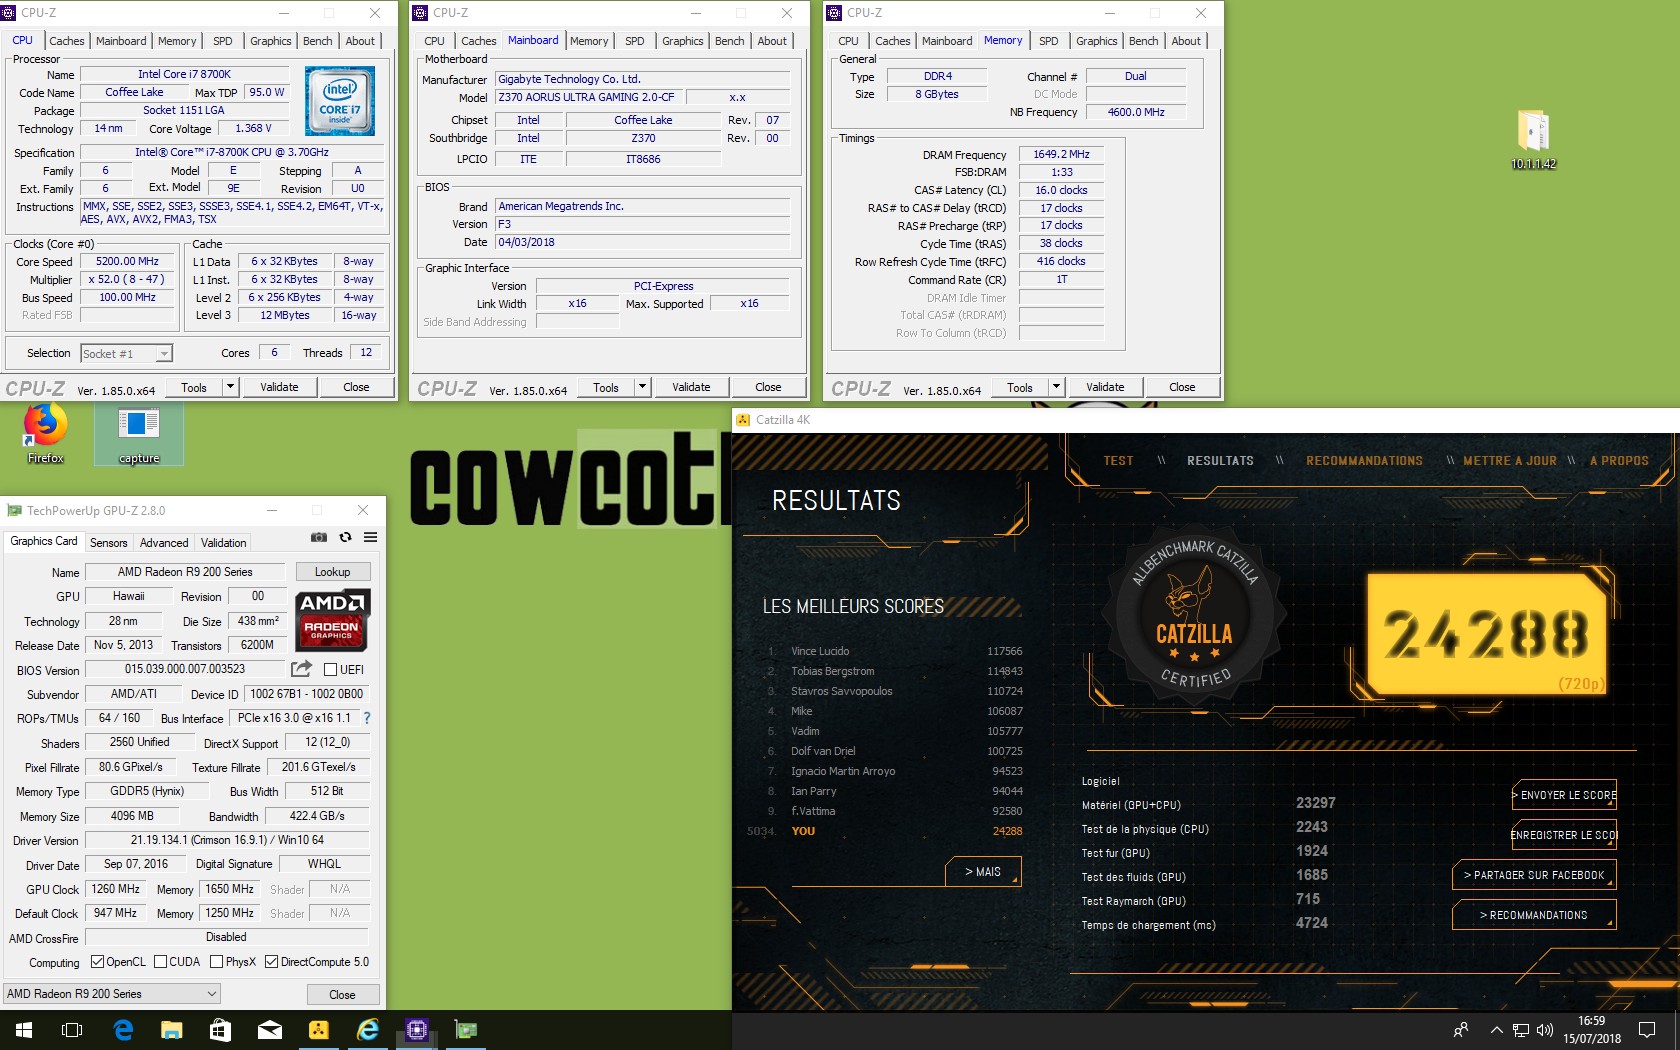Viewport: 1680px width, 1050px height.
Task: Toggle the DirectCompute 5.0 checkbox
Action: coord(271,962)
